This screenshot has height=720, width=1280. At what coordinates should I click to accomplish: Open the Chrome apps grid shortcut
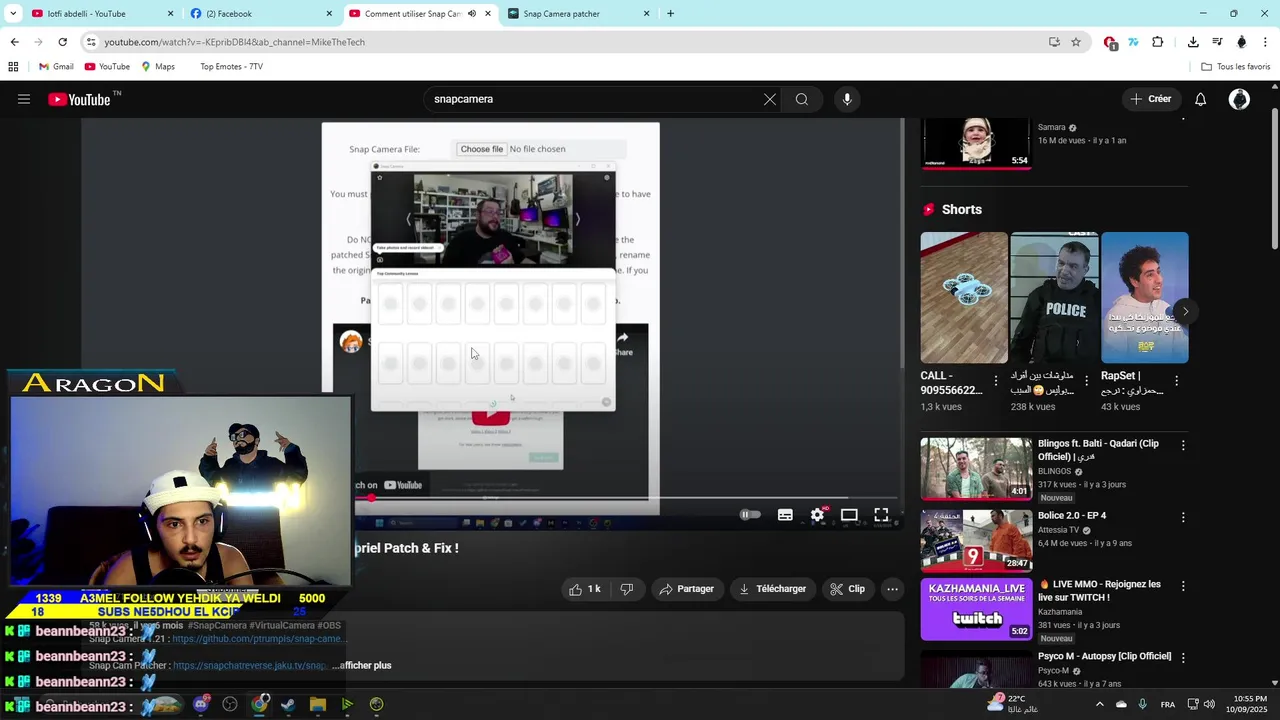(x=13, y=67)
